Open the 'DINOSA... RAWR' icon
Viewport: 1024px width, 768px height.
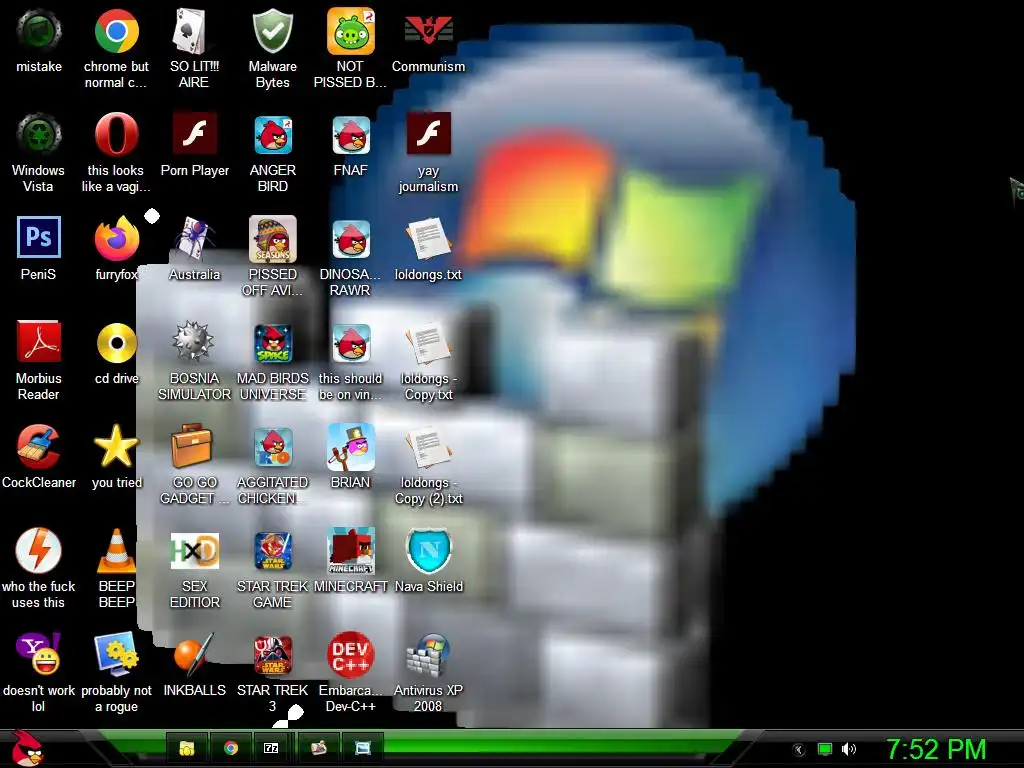point(351,238)
